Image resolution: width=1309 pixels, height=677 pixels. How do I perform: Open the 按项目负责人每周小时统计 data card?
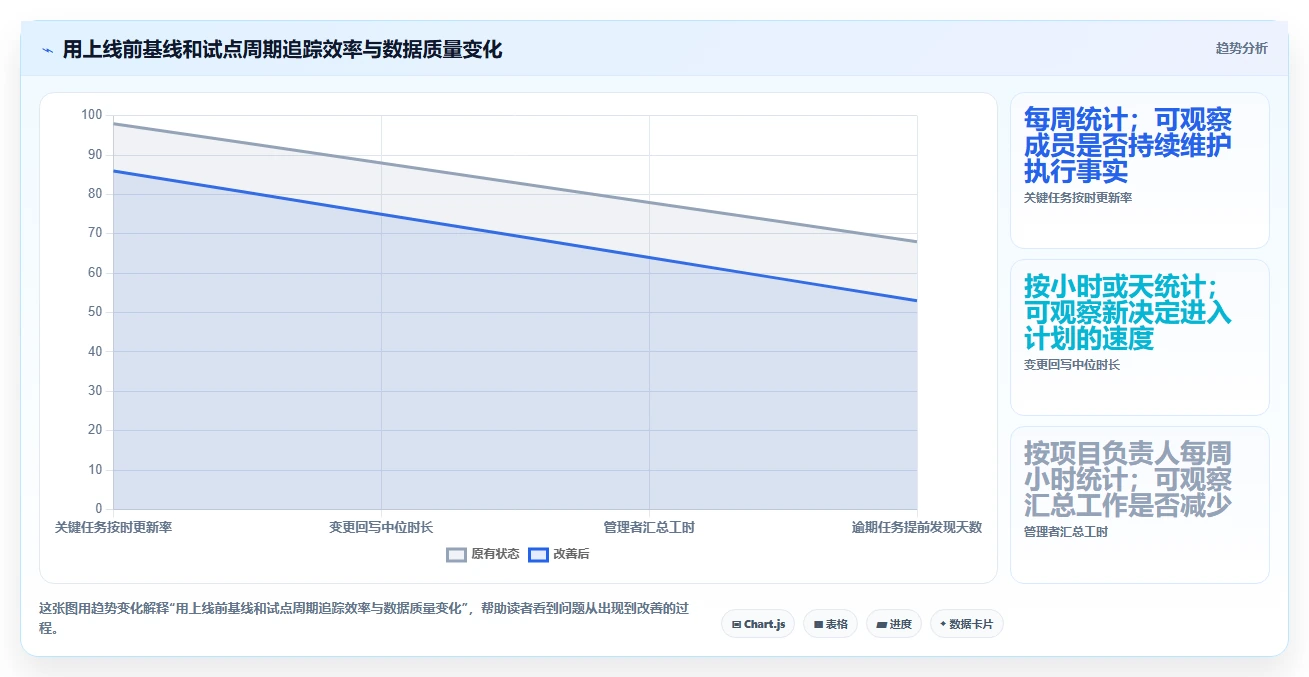[1139, 504]
